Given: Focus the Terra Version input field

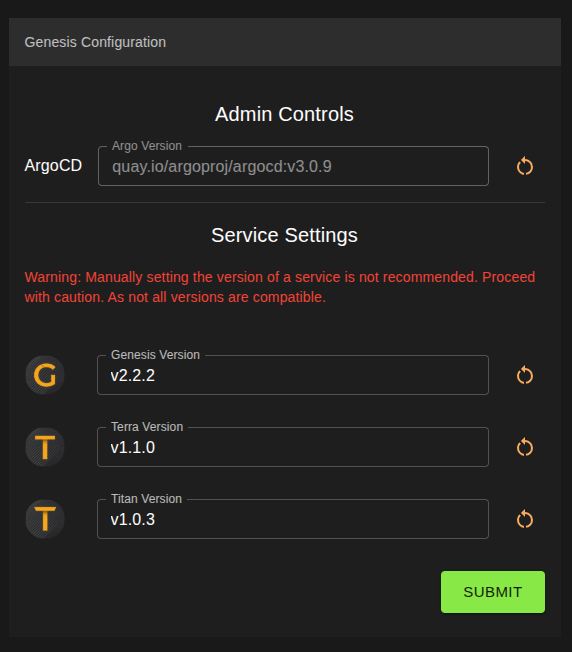Looking at the screenshot, I should tap(293, 447).
